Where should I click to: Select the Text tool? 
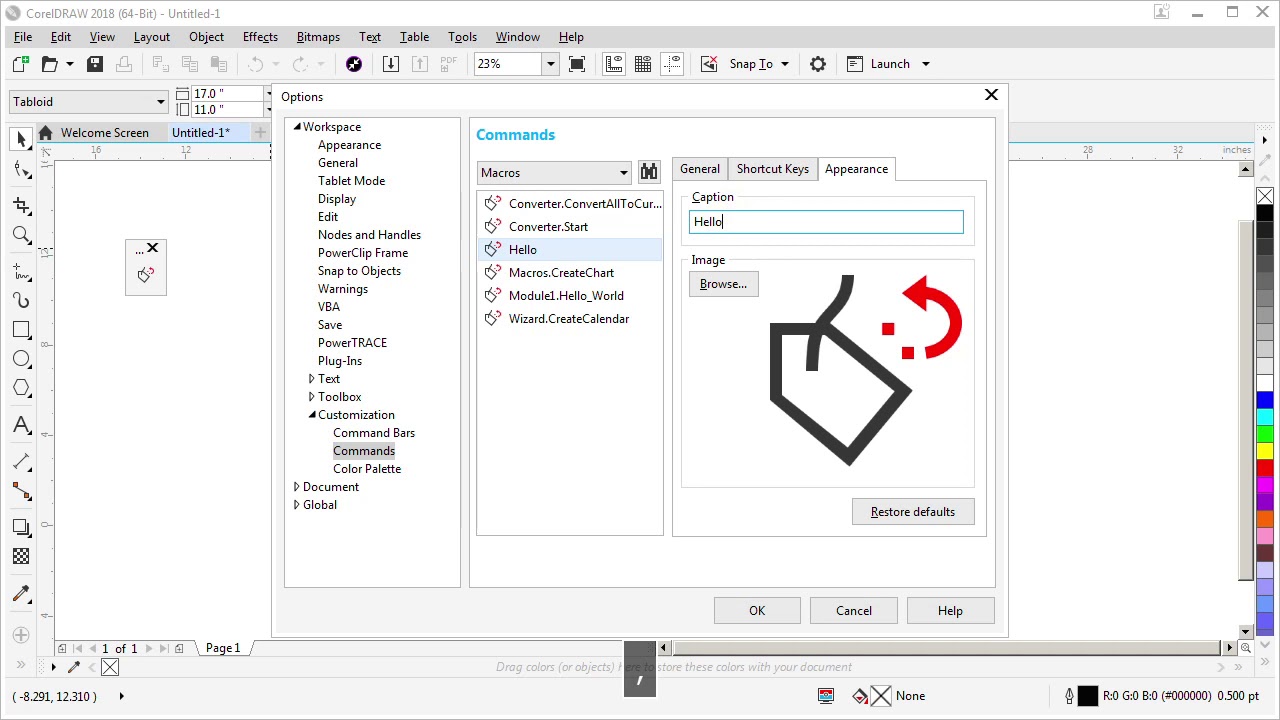(x=22, y=425)
